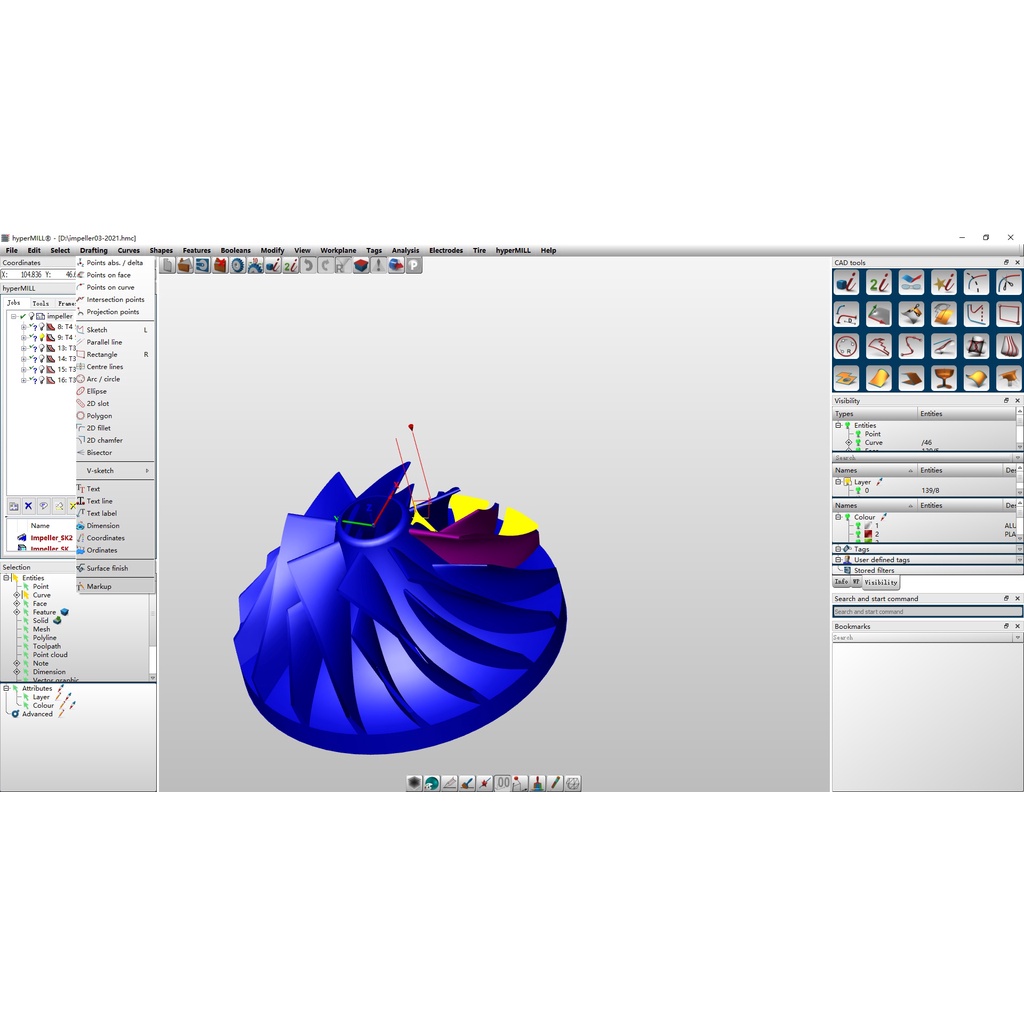Click the '00' icon in the bottom toolbar

pos(503,782)
